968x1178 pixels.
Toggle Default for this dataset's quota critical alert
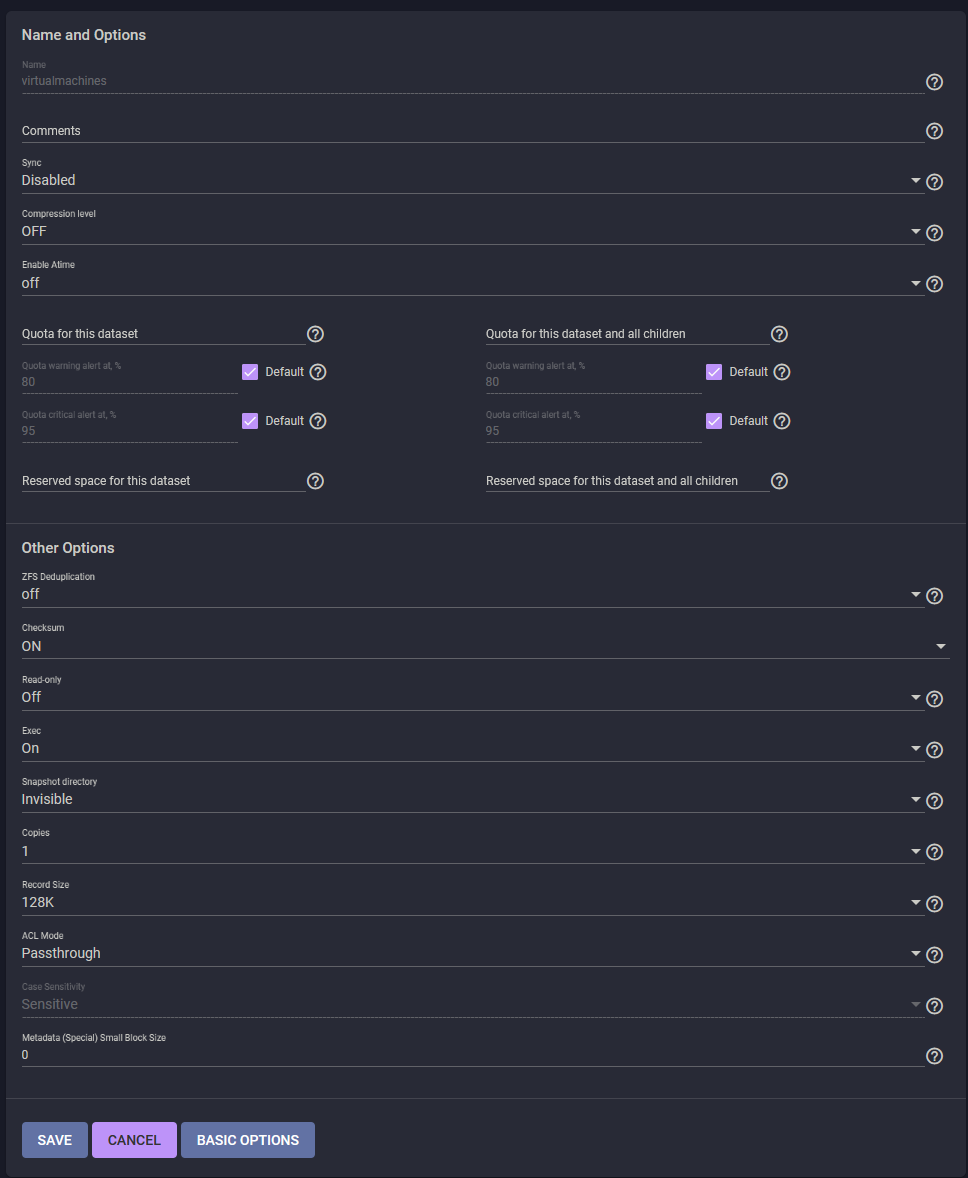250,421
